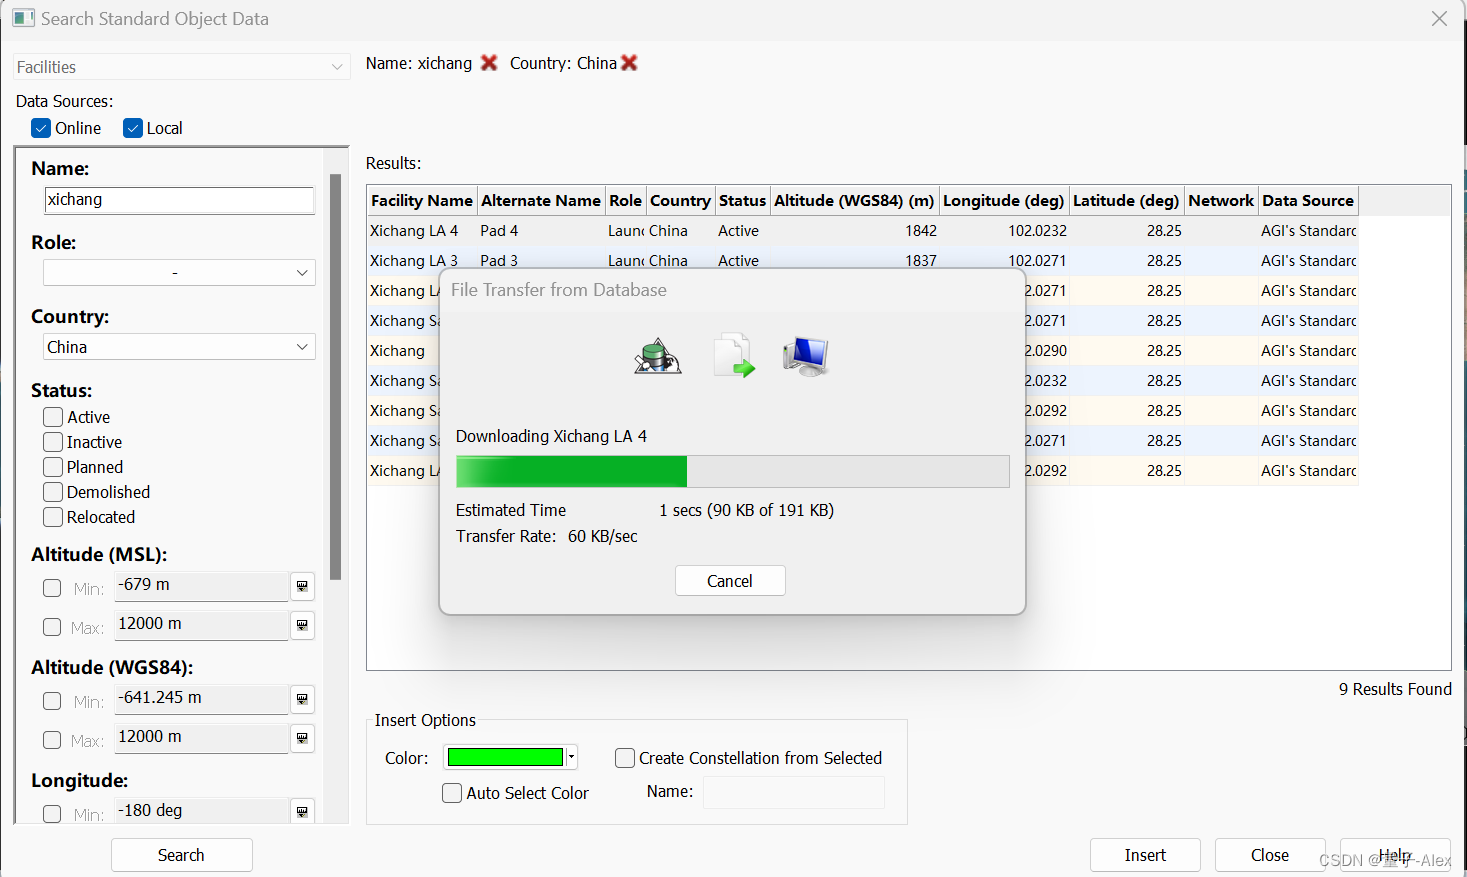Click the constellation Name input field

tap(794, 792)
